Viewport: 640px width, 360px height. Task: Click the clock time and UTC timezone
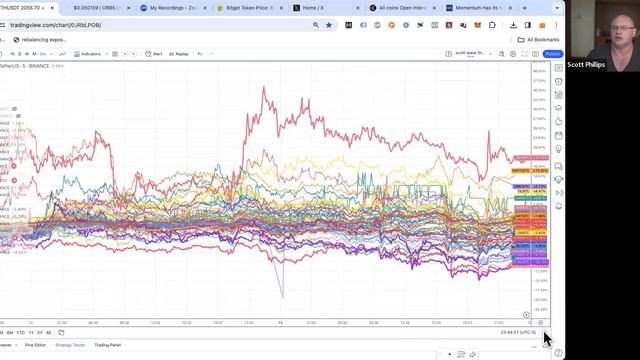(518, 332)
